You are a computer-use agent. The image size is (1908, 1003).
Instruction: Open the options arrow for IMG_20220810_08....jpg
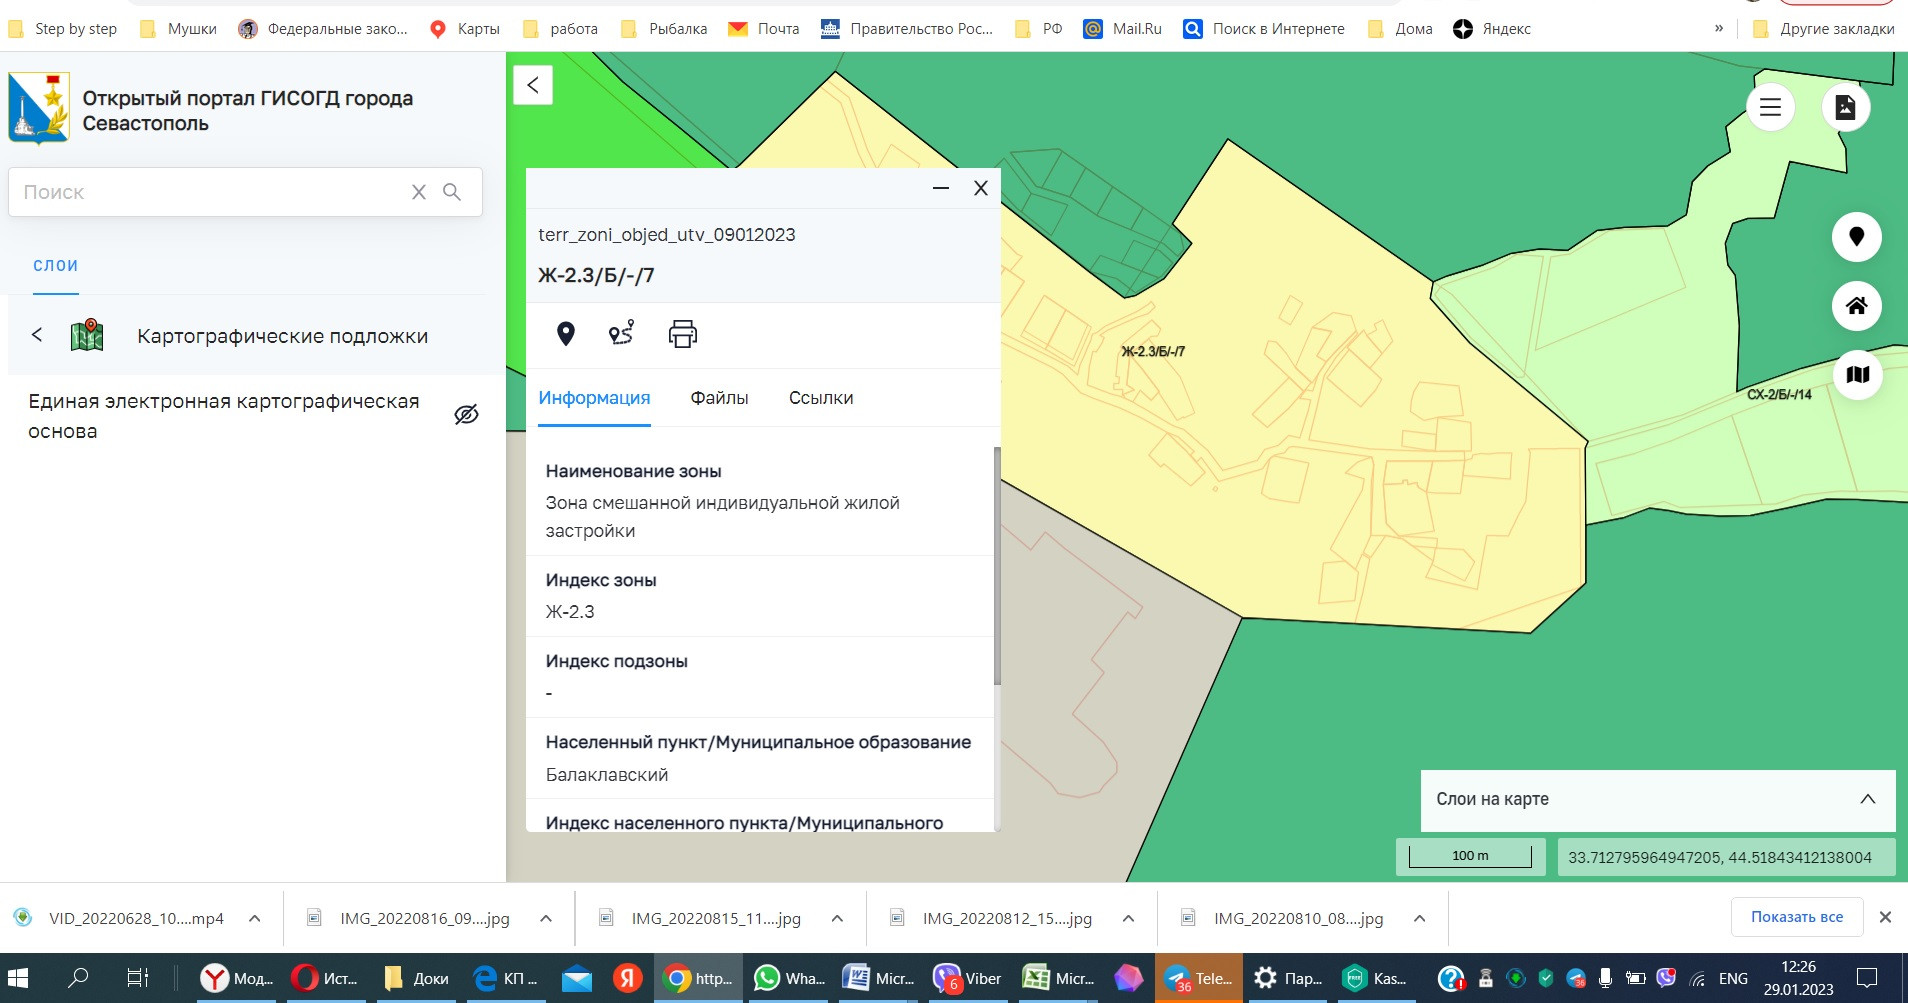(1419, 918)
